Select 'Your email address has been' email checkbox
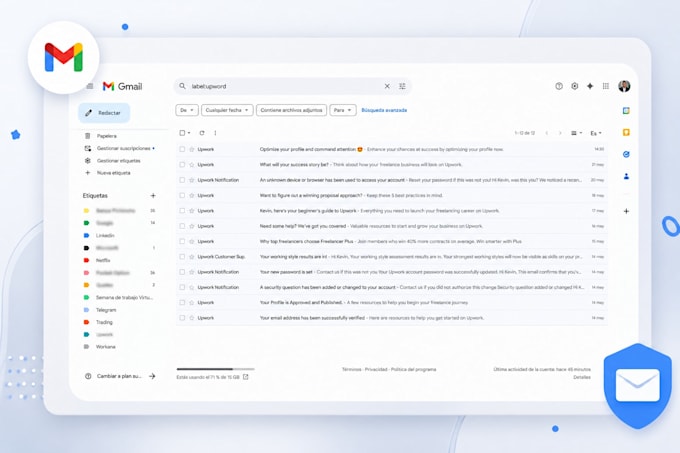 [182, 318]
